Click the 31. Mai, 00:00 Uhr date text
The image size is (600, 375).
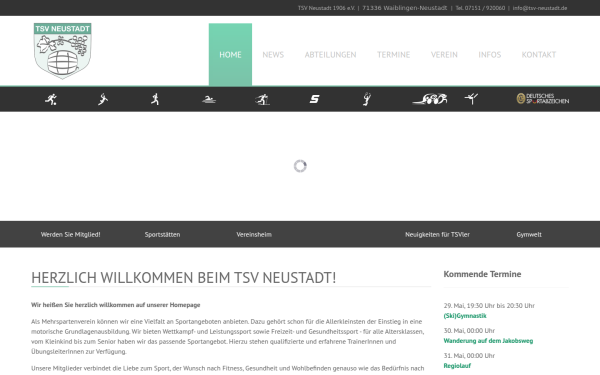pos(469,355)
